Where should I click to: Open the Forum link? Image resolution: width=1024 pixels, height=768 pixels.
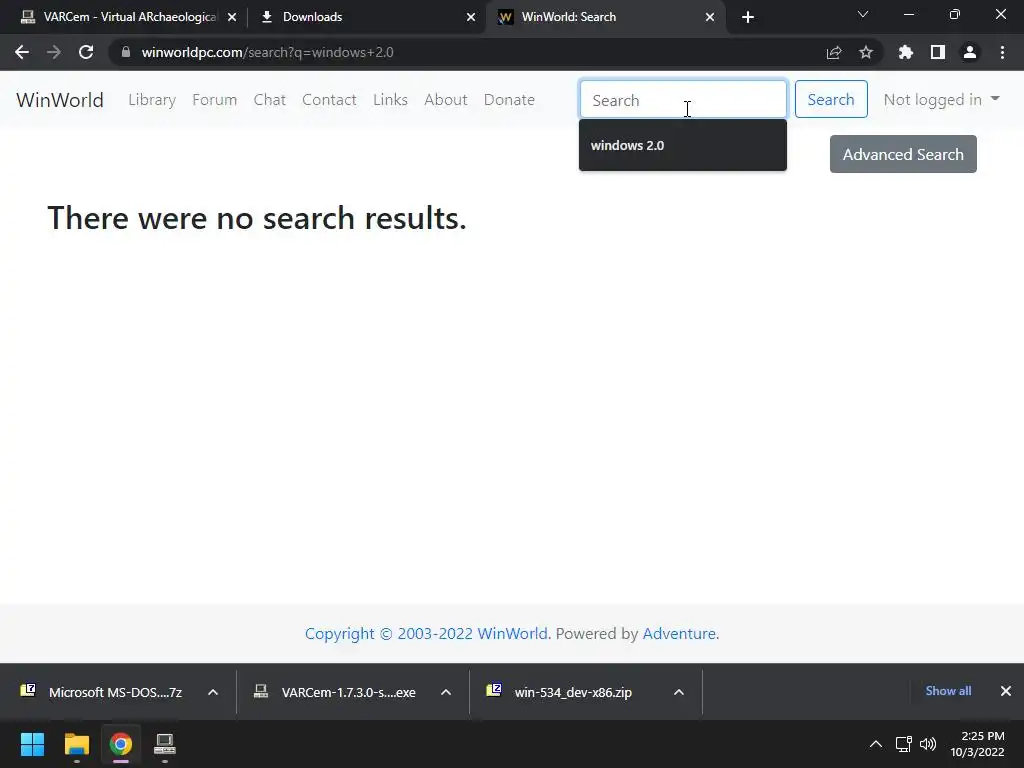click(x=214, y=100)
